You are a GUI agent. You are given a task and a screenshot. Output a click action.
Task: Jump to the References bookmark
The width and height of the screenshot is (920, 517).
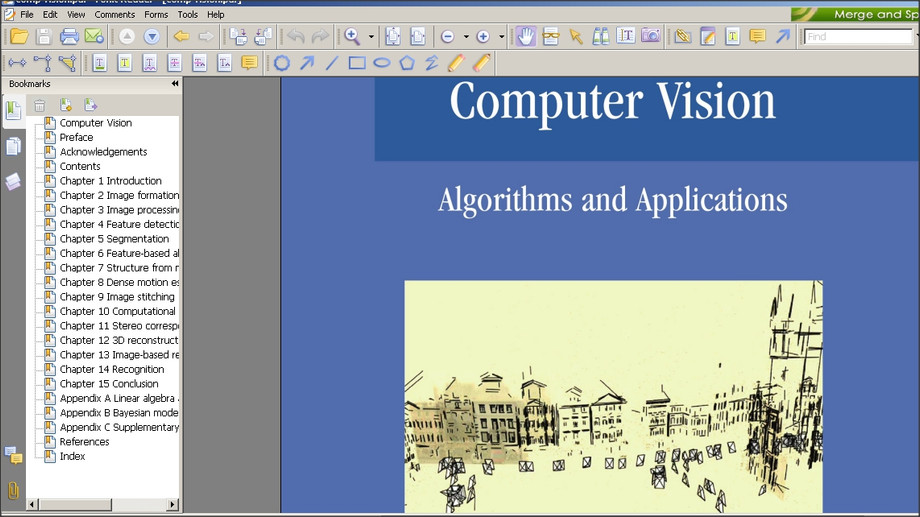click(x=84, y=442)
